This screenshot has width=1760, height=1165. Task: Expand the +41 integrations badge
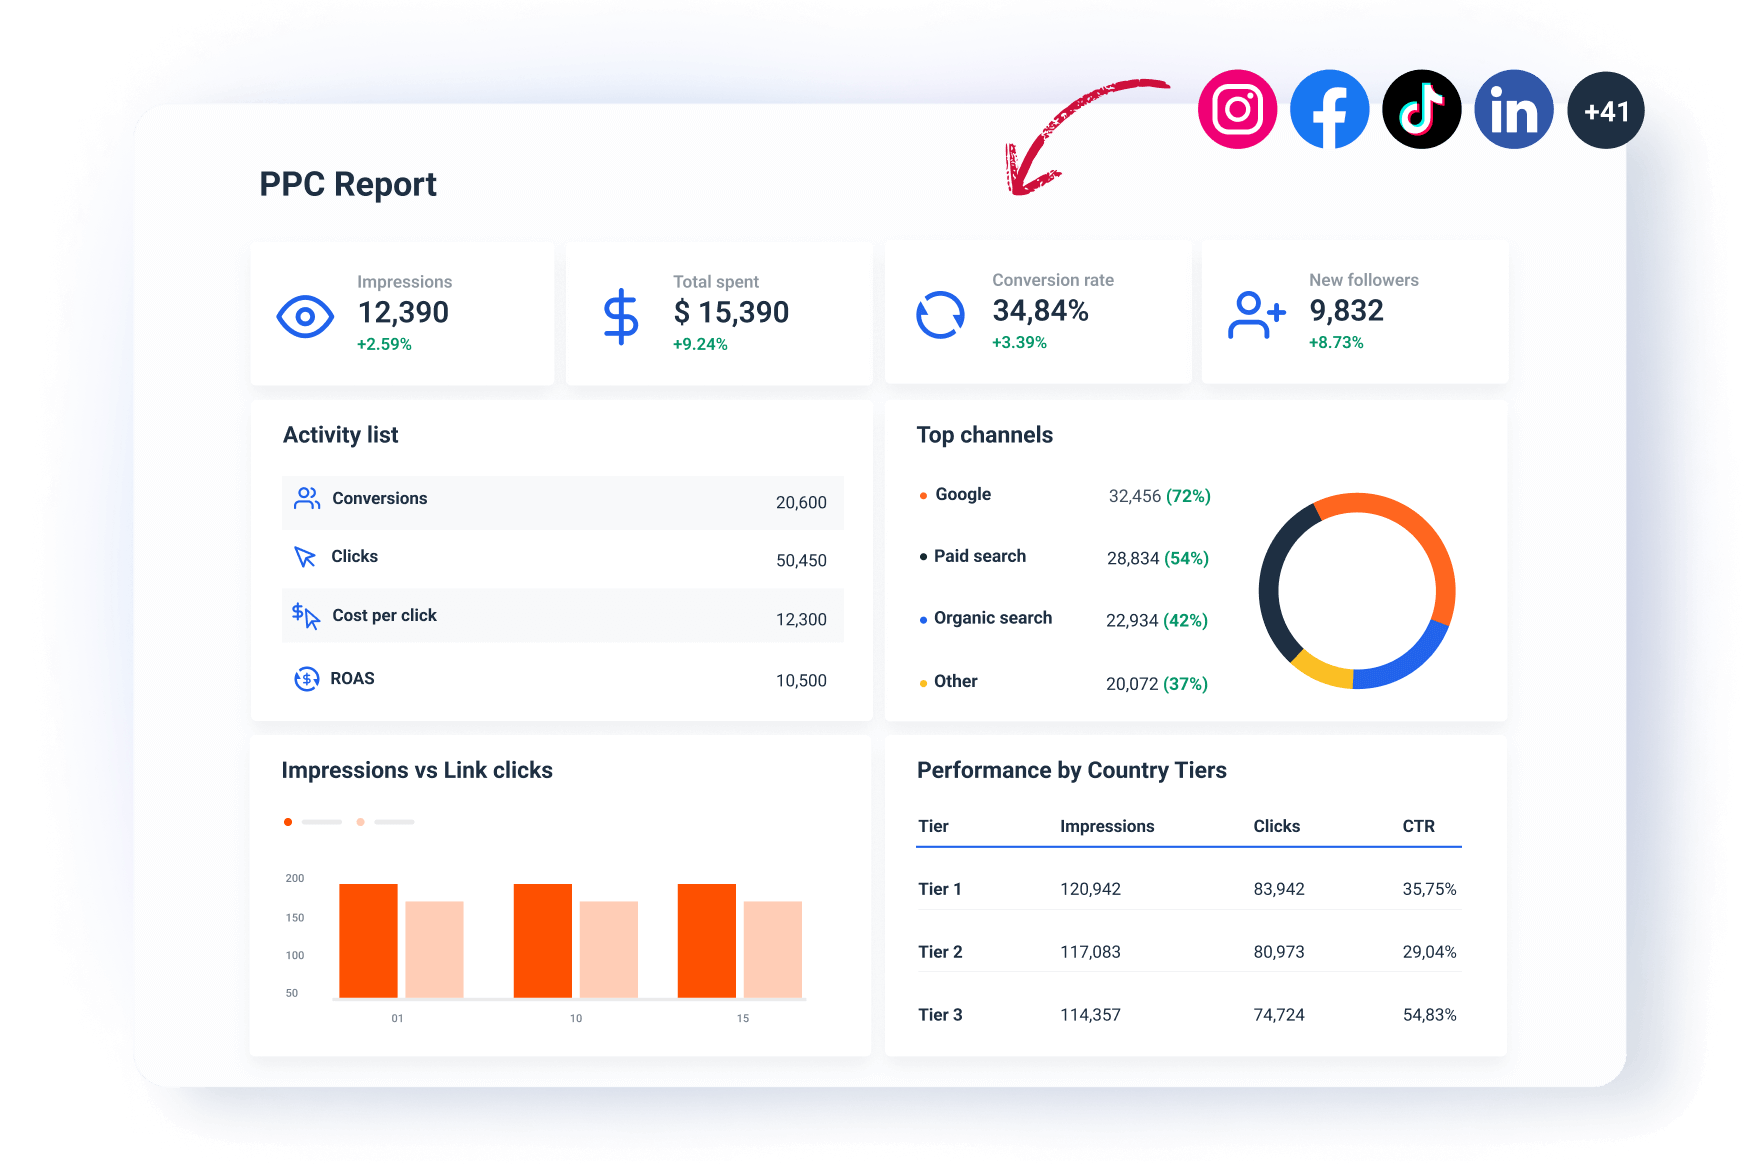point(1605,111)
